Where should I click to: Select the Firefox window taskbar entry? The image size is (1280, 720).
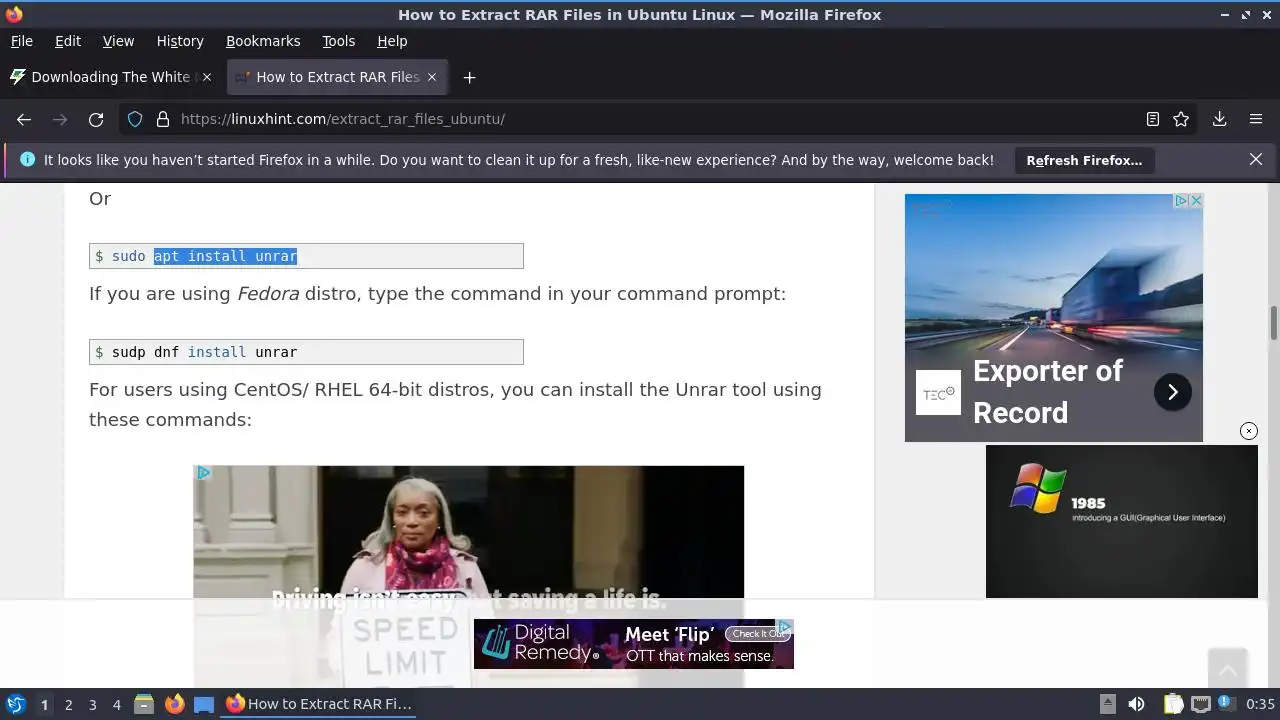coord(318,704)
